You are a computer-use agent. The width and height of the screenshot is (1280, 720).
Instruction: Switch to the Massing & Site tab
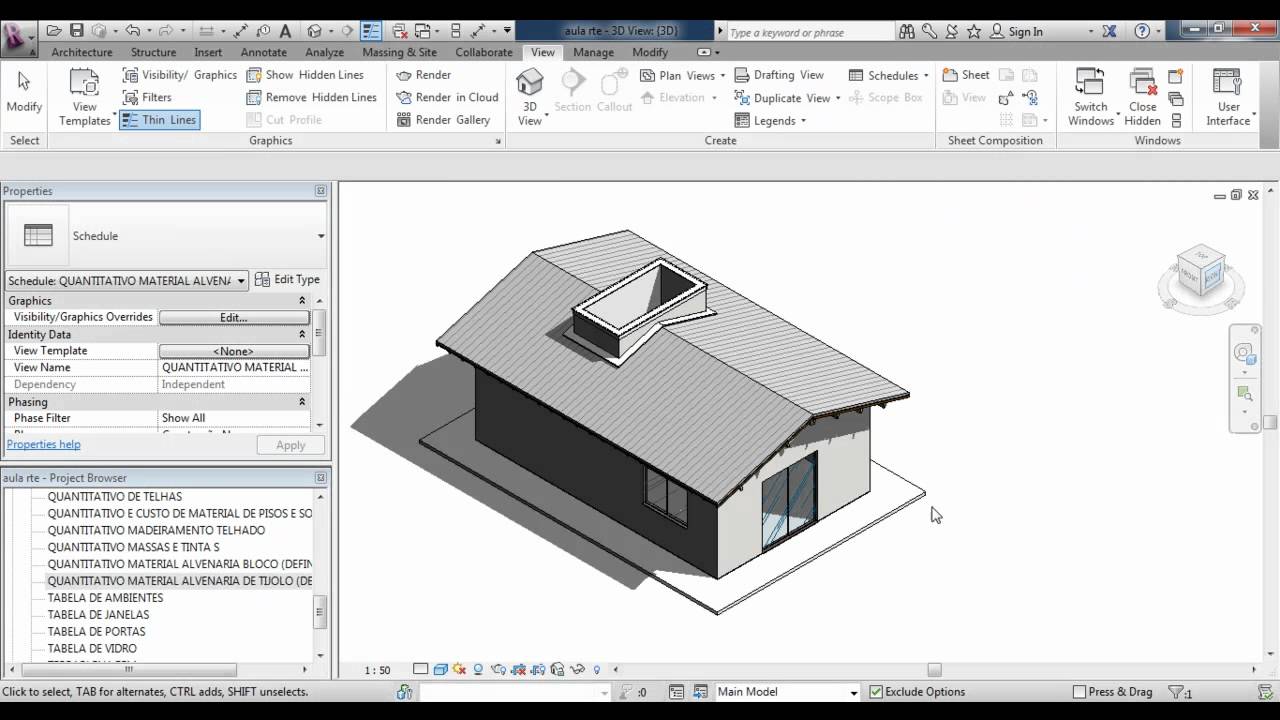click(x=399, y=52)
